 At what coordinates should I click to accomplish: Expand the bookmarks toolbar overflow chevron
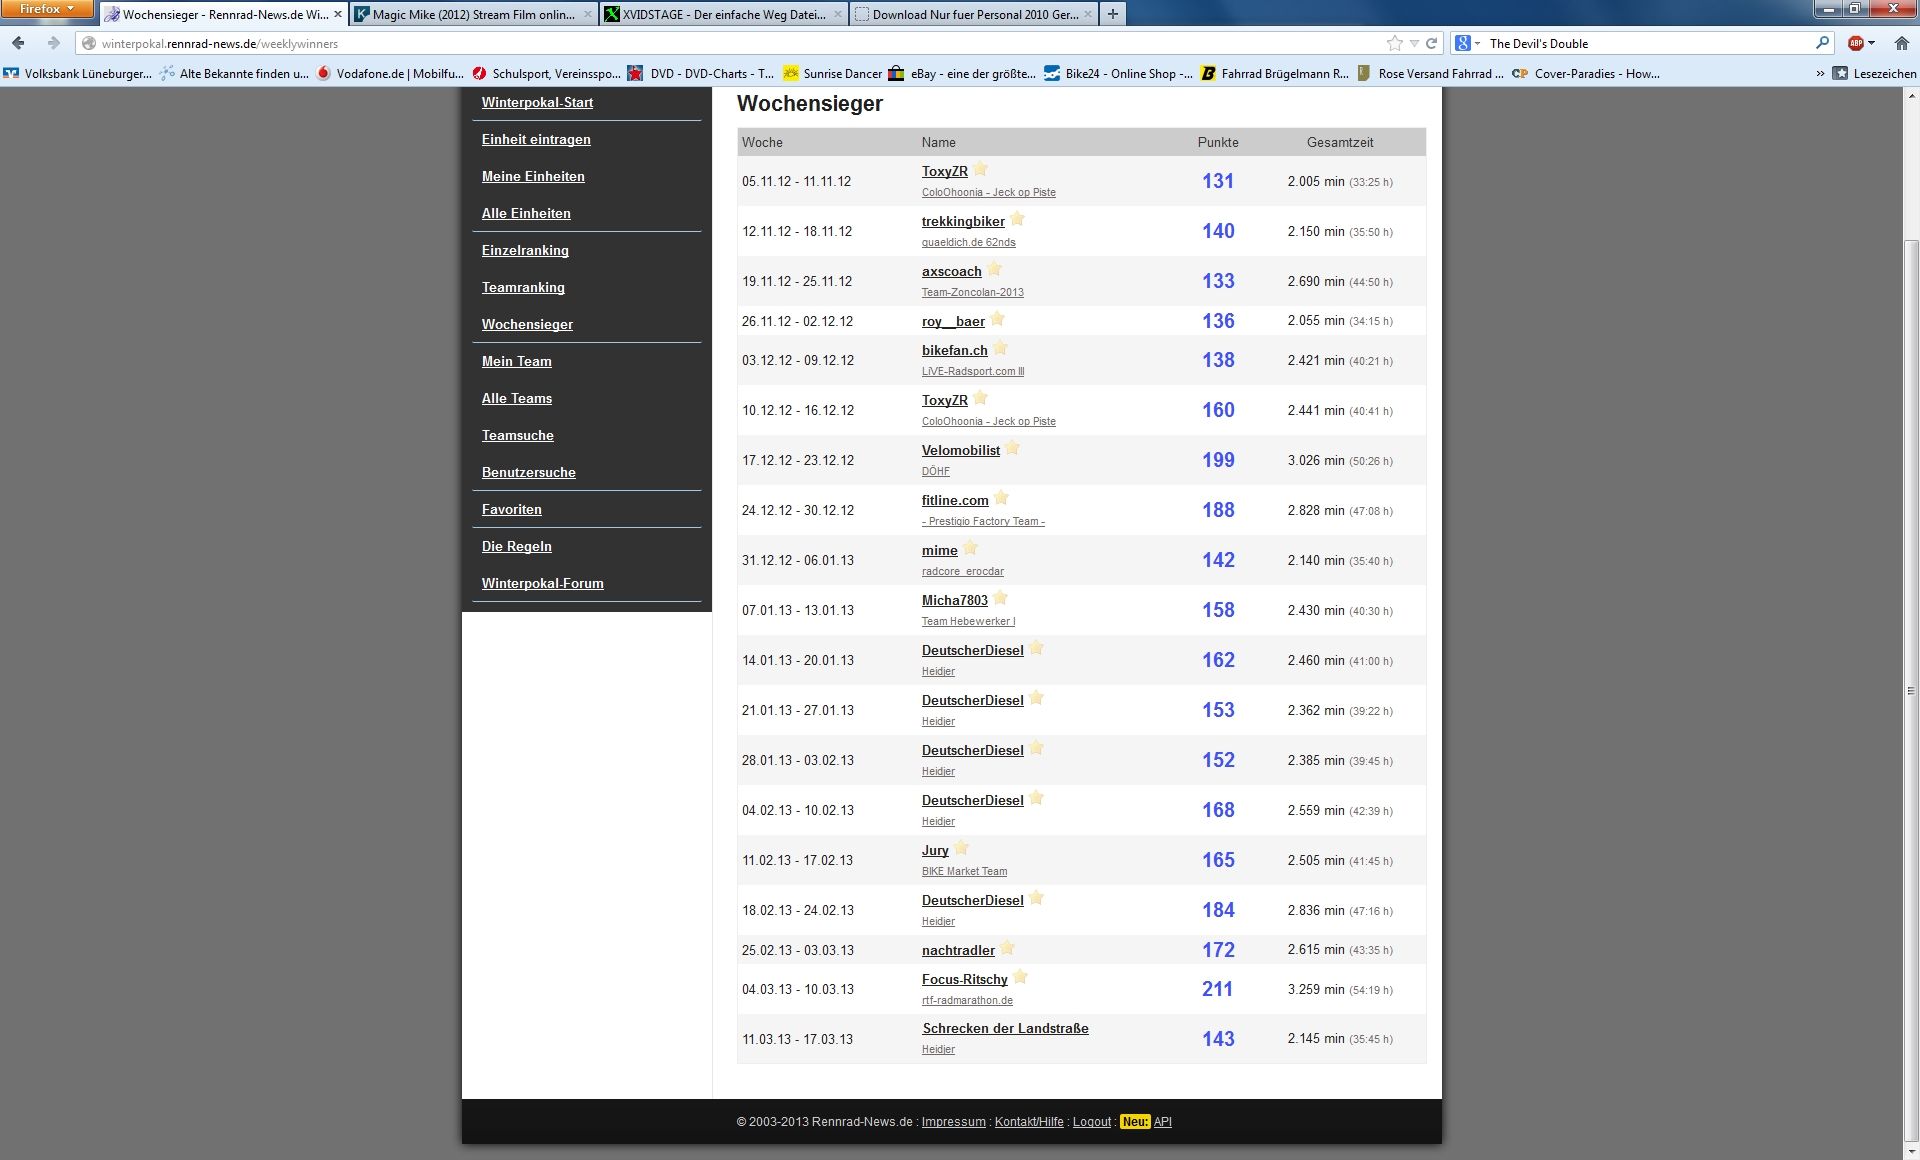1820,73
